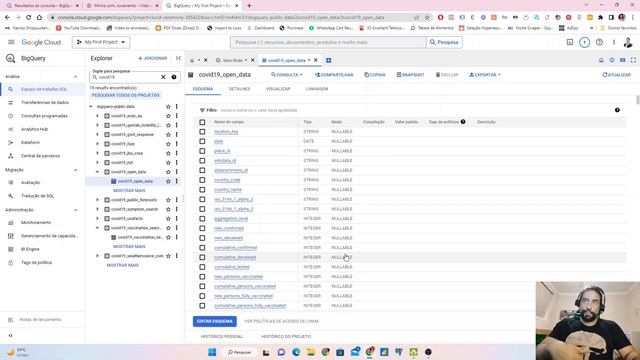Clear the Explorer search field
This screenshot has height=360, width=640.
tap(163, 77)
